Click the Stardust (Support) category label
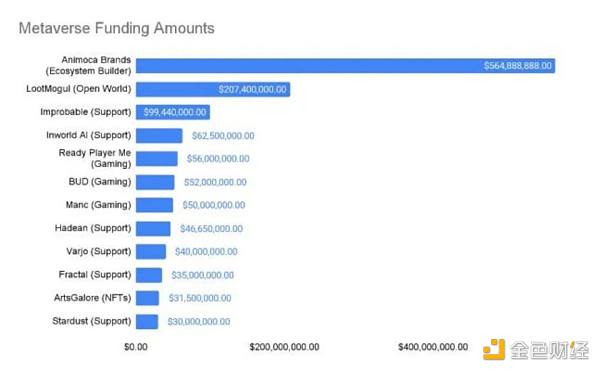This screenshot has width=600, height=371. [x=92, y=321]
